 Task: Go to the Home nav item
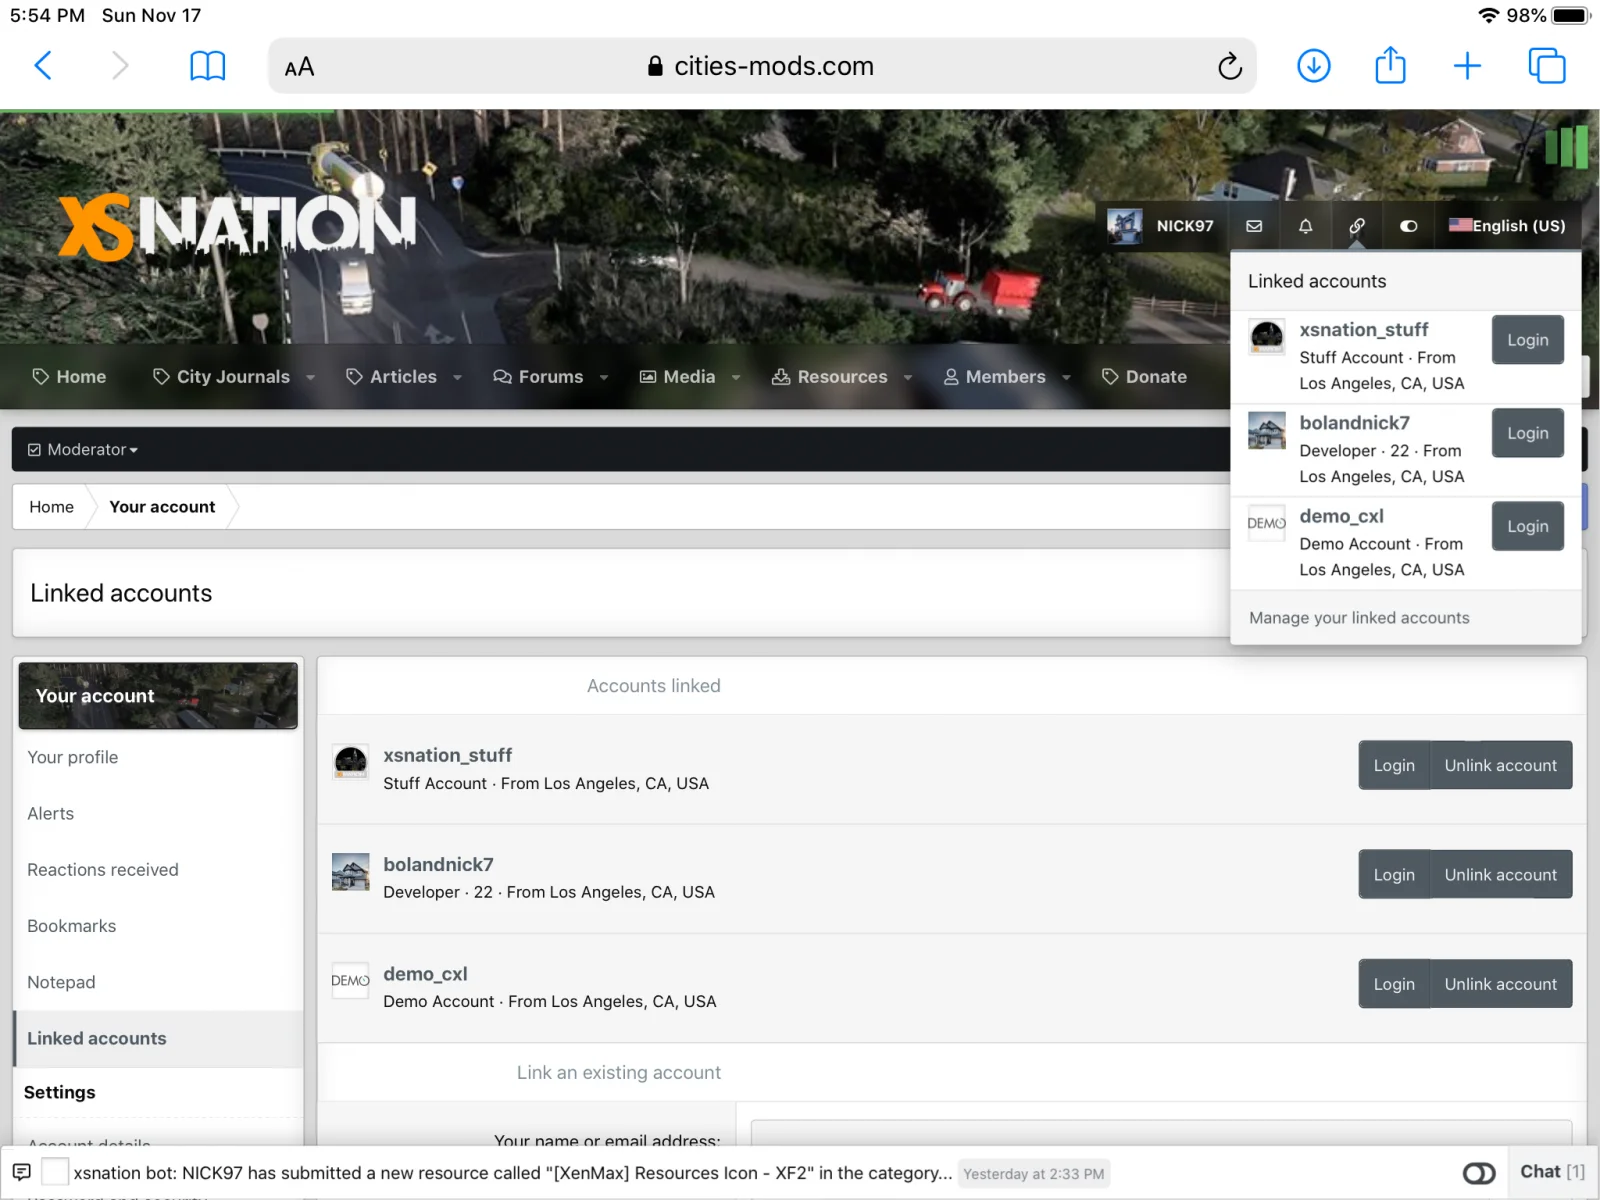click(x=69, y=377)
